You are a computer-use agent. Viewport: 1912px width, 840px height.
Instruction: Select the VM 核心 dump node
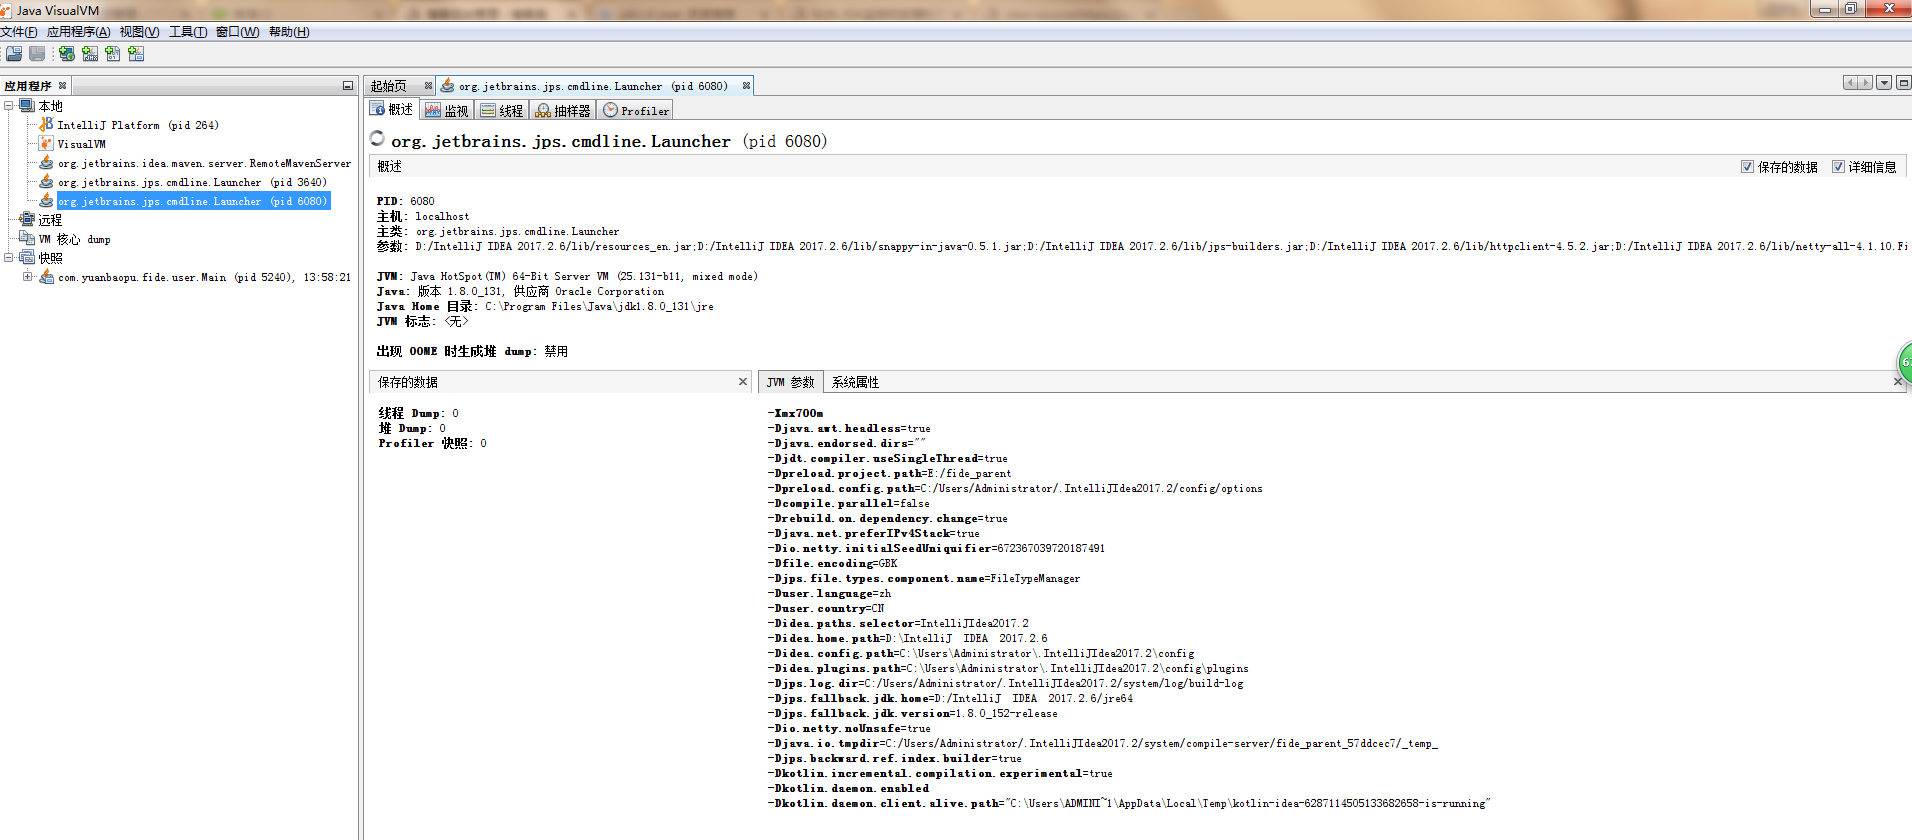coord(74,239)
